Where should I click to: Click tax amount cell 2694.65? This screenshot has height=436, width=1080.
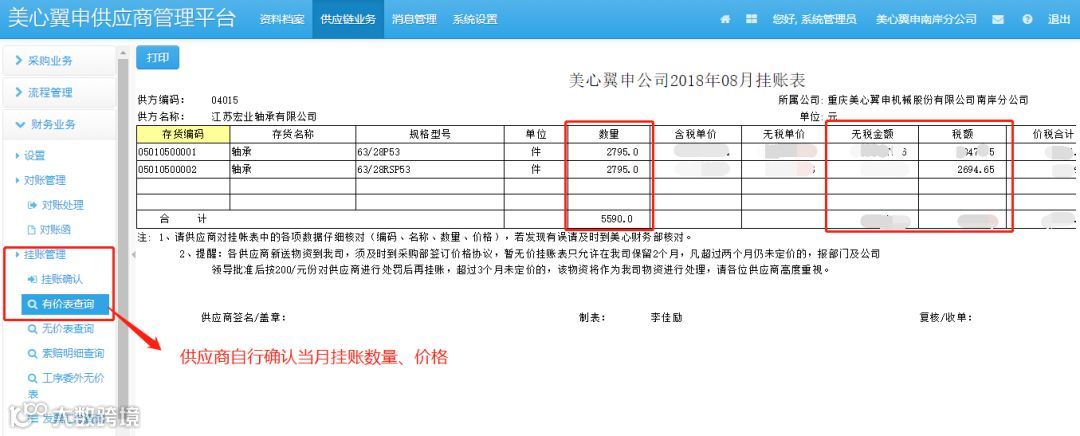[975, 169]
